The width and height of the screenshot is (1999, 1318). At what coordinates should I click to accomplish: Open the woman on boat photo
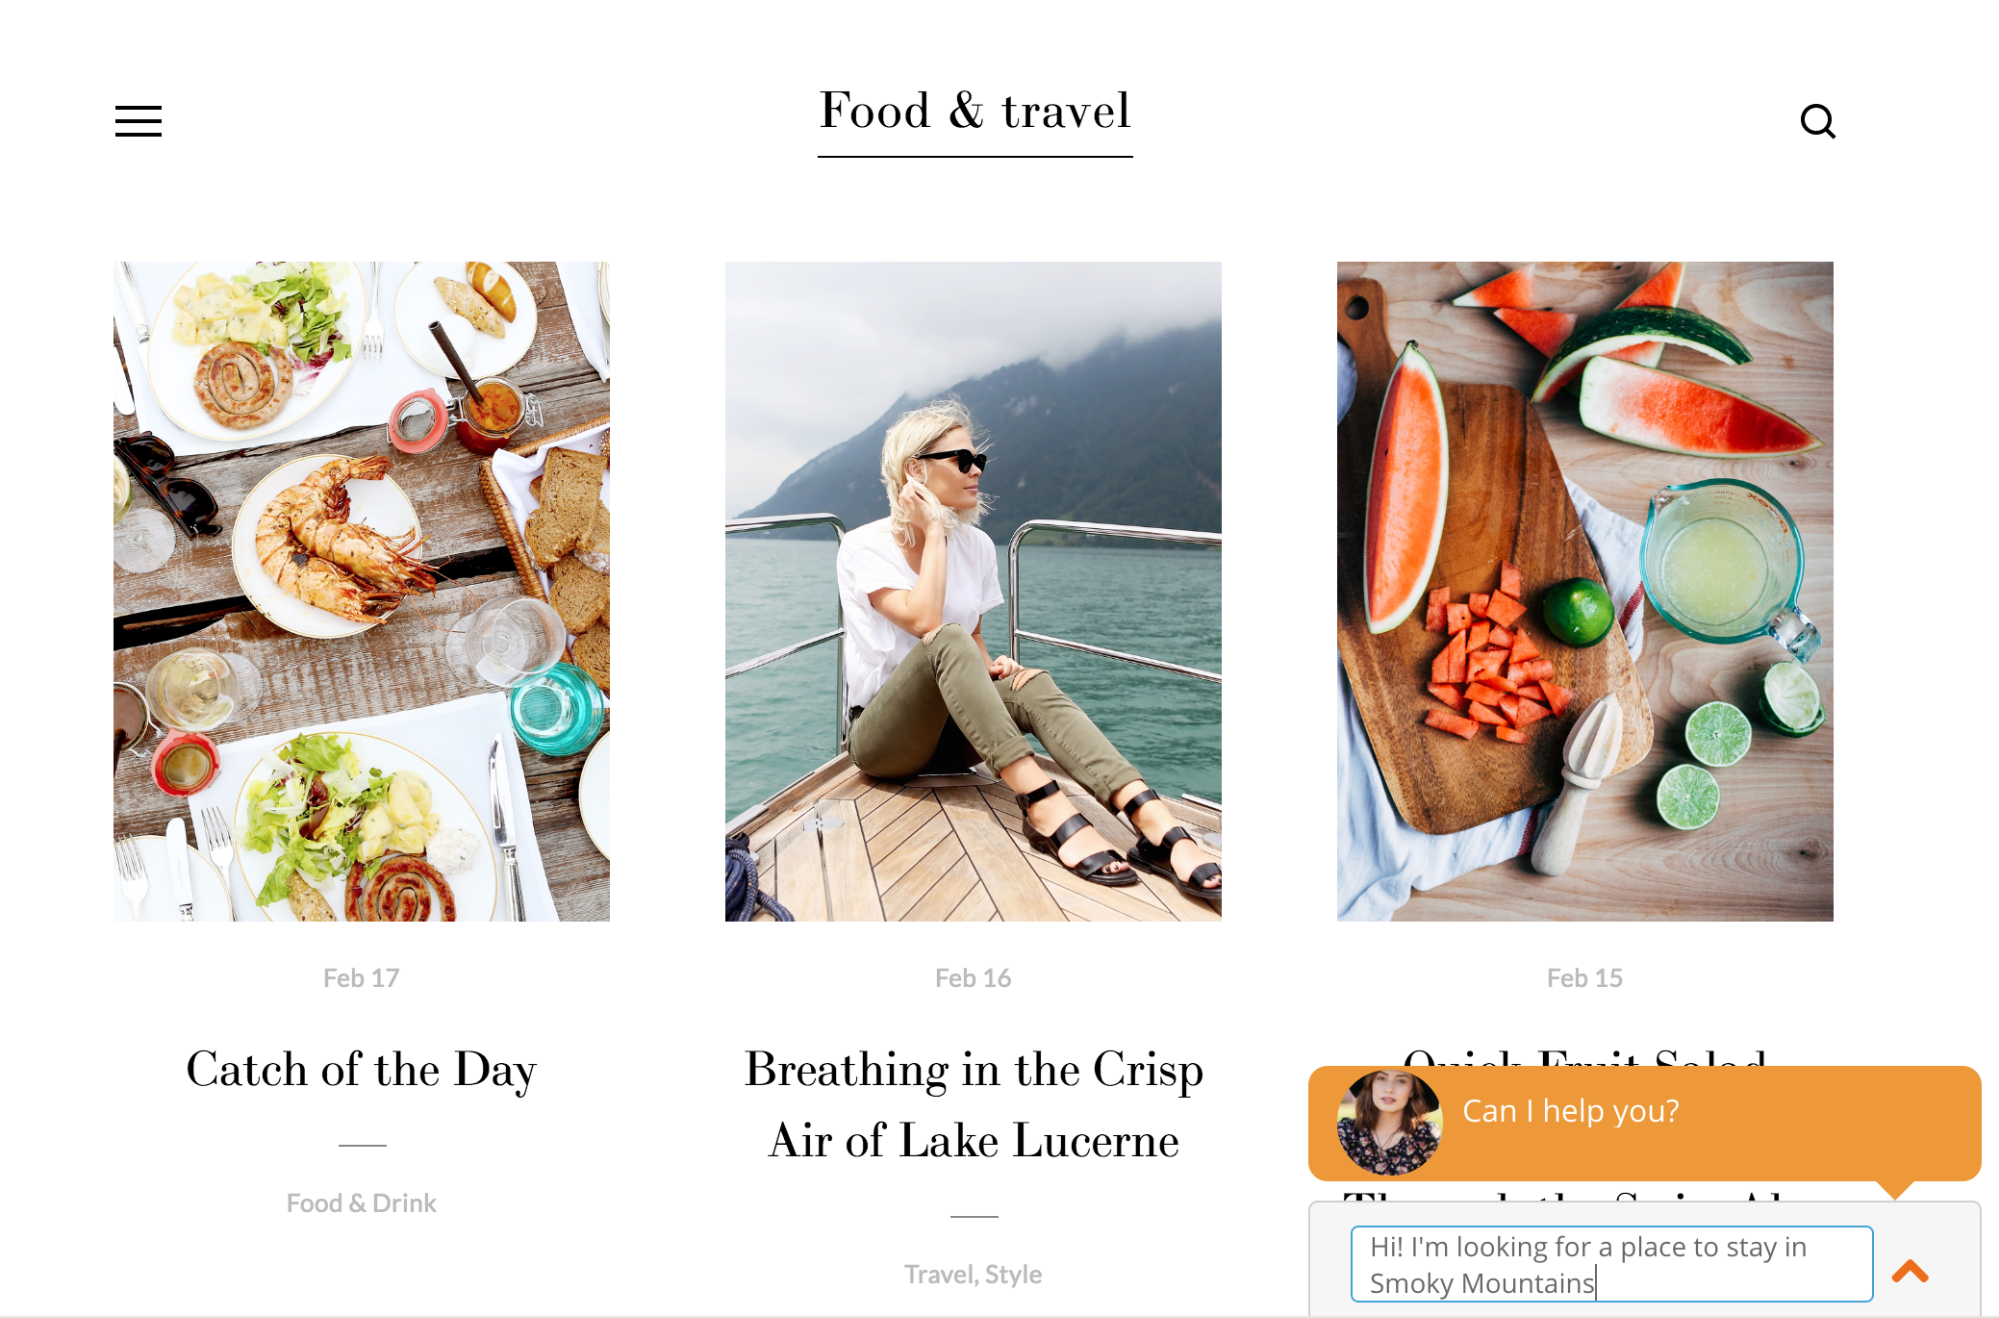coord(973,591)
